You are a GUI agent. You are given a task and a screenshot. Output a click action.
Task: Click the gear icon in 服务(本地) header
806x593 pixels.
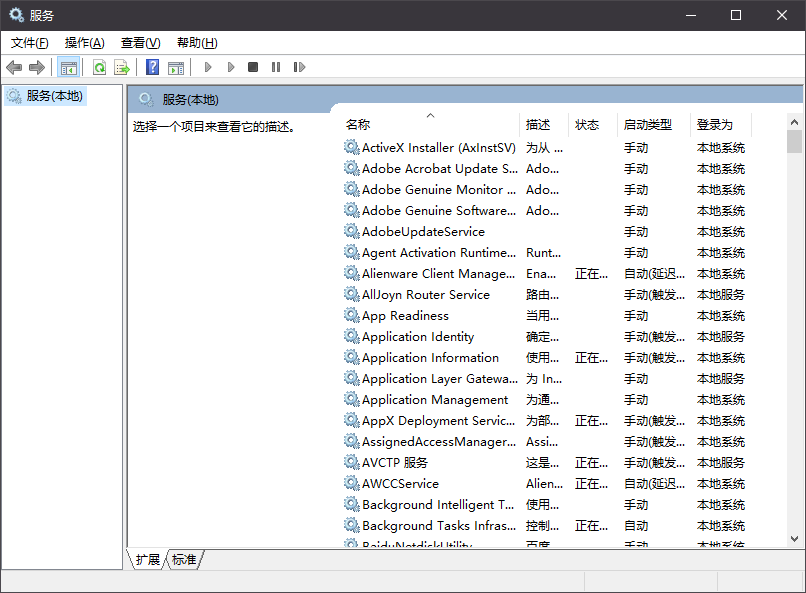[x=146, y=99]
